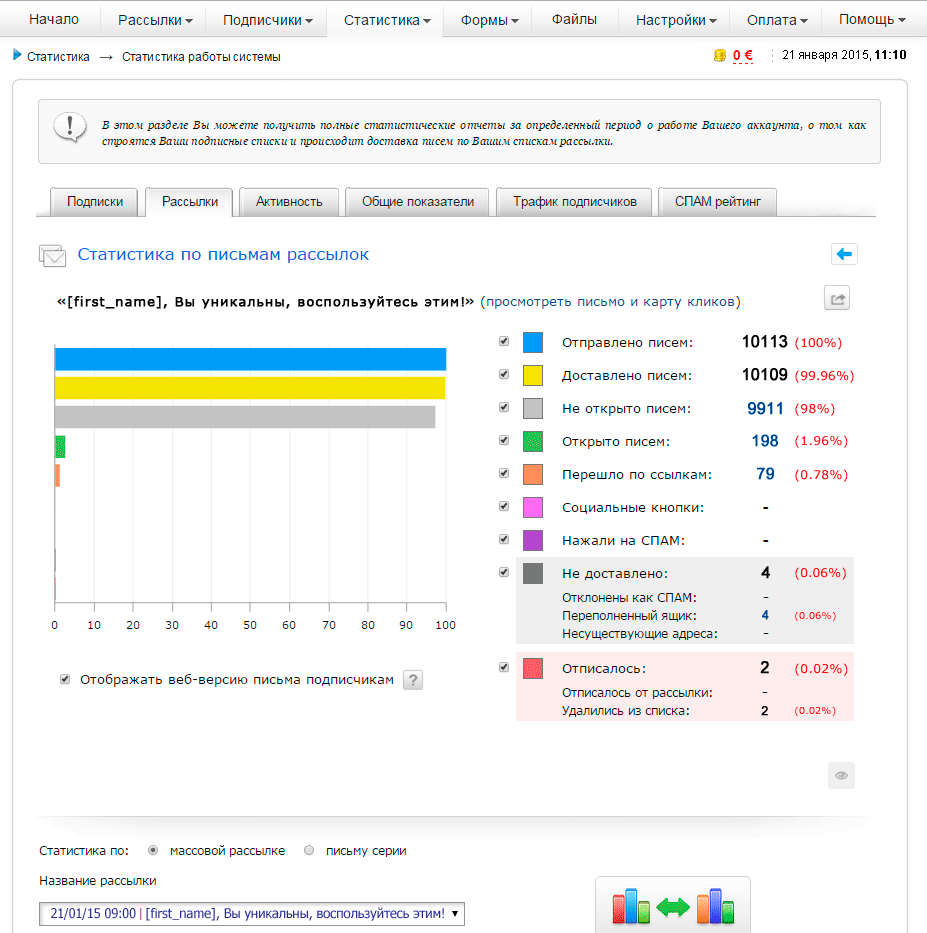The image size is (927, 933).
Task: Toggle the 'Открыто писем' checkbox
Action: coord(504,440)
